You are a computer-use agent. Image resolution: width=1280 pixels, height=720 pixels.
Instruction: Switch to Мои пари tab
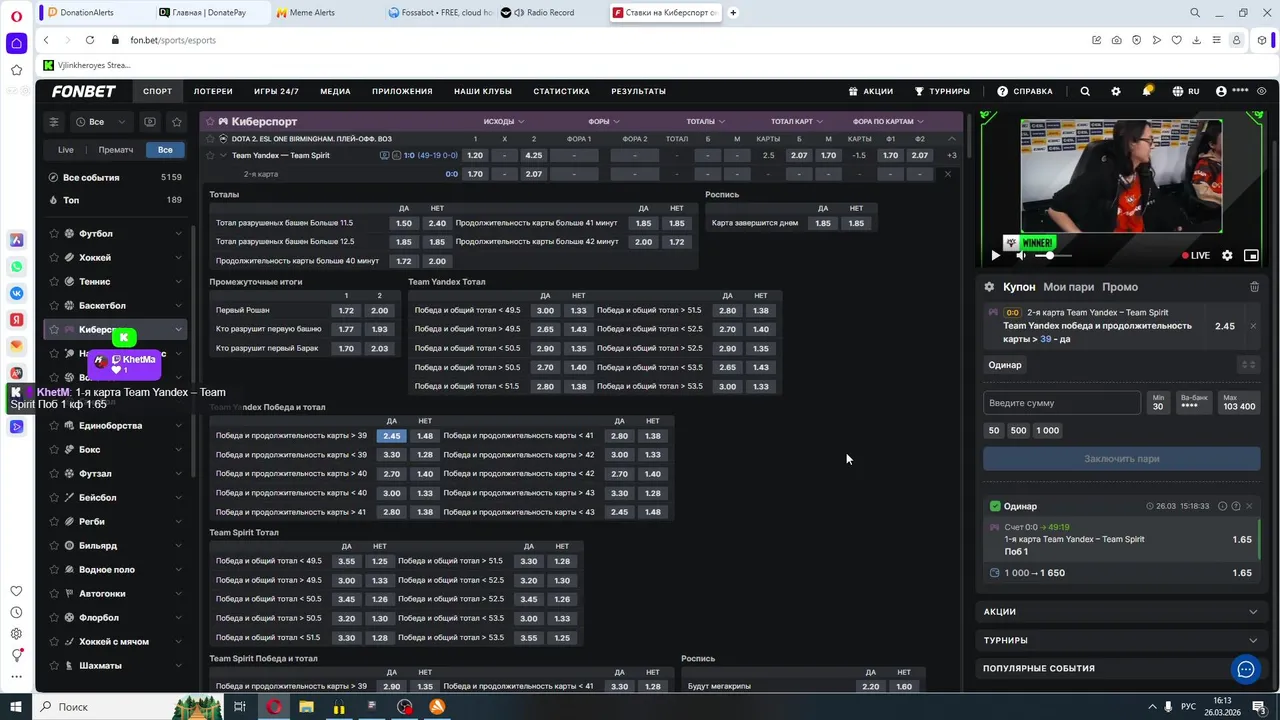pyautogui.click(x=1068, y=287)
